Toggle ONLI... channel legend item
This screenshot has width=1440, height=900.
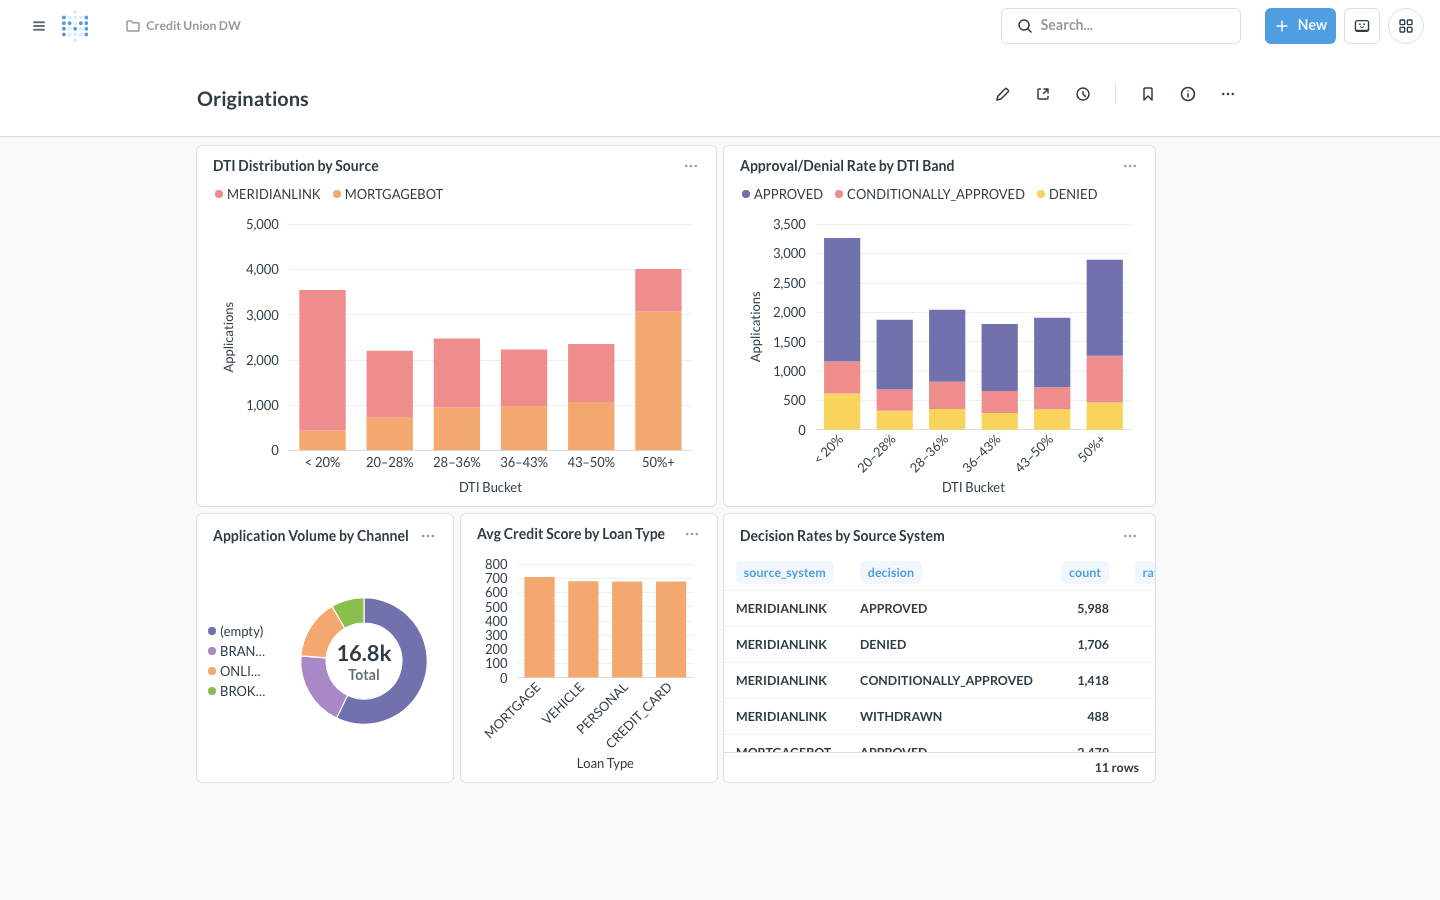coord(234,671)
